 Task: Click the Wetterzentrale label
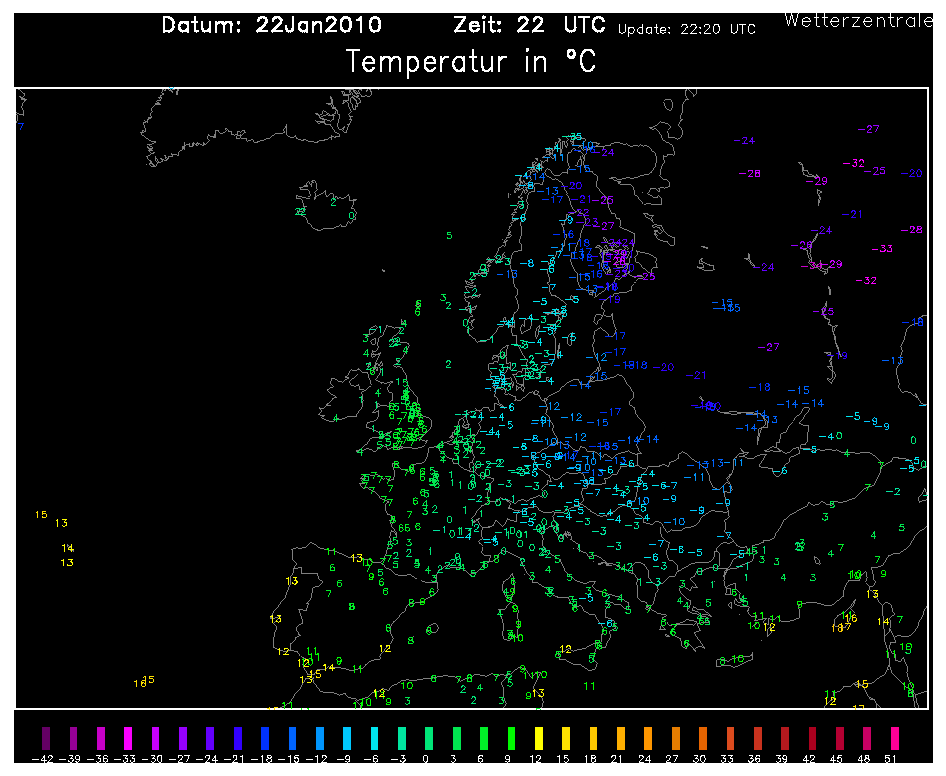pos(857,20)
